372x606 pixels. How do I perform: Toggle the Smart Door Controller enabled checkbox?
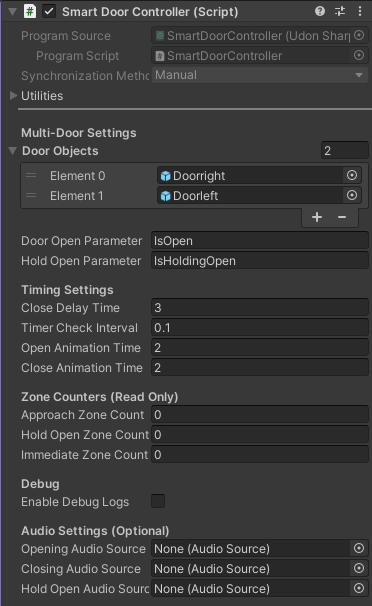(49, 11)
